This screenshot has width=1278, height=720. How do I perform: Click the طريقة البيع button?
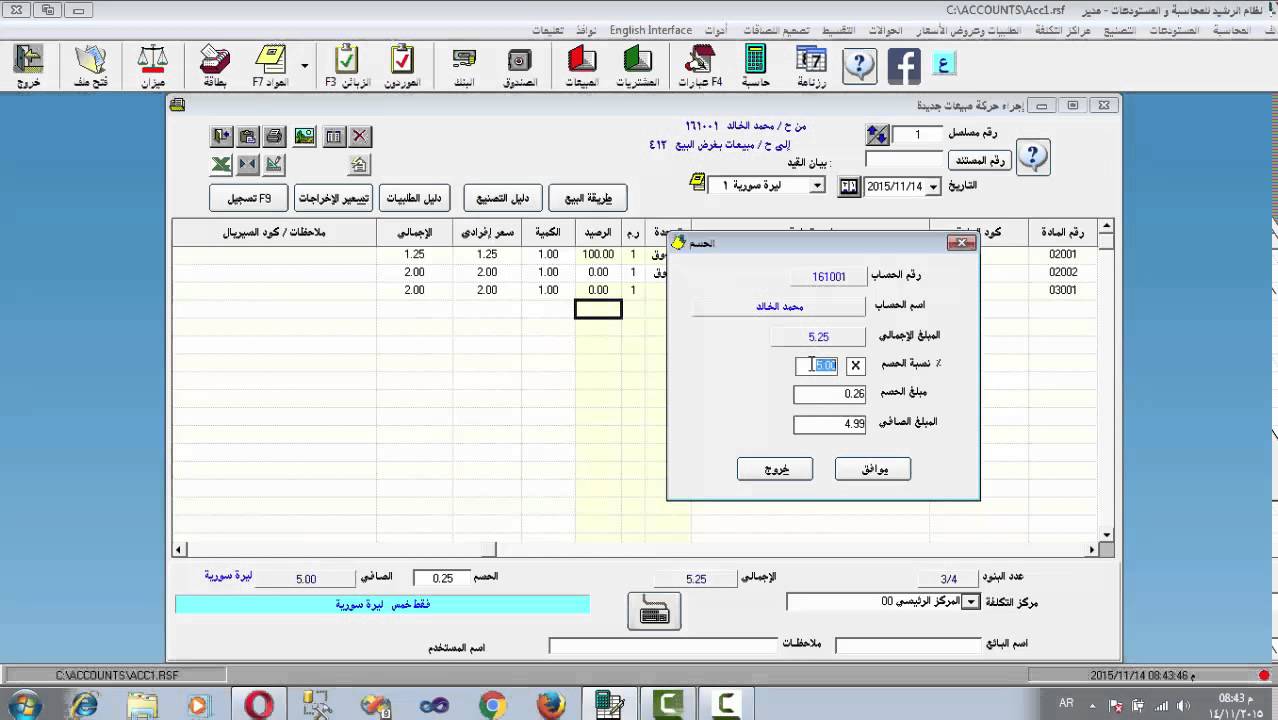click(588, 198)
